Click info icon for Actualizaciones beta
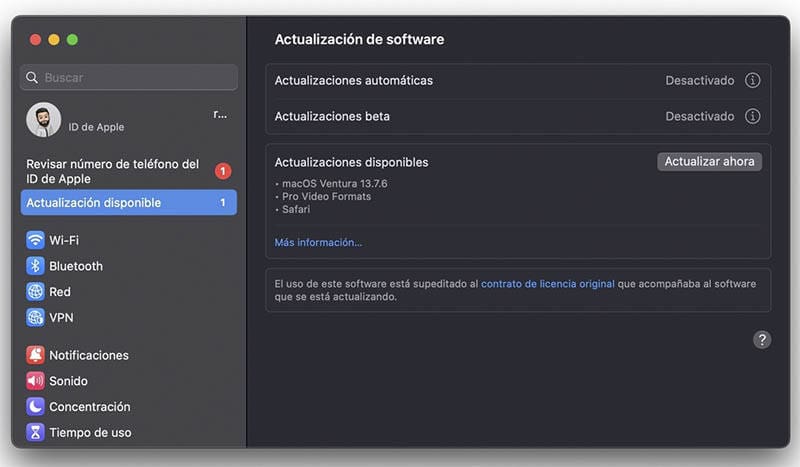800x467 pixels. click(753, 116)
